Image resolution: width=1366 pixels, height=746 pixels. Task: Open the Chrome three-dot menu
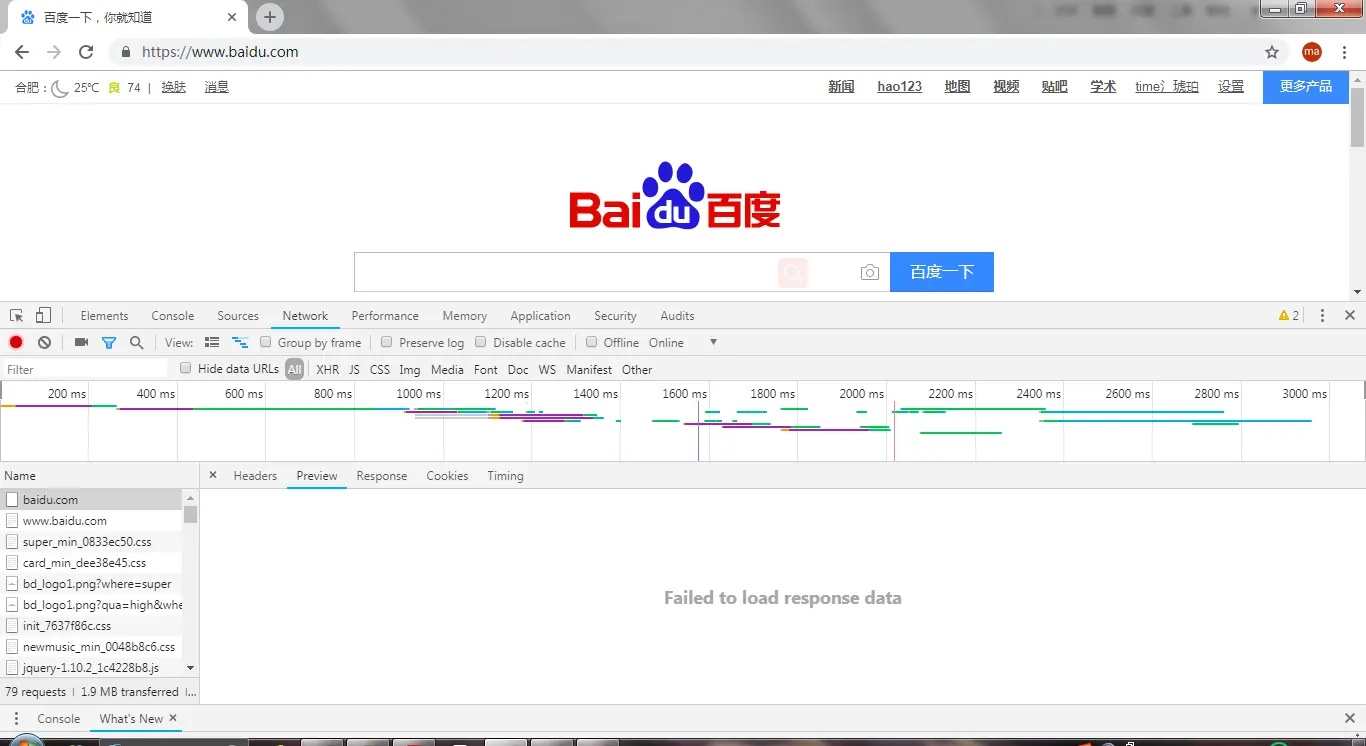tap(1345, 52)
